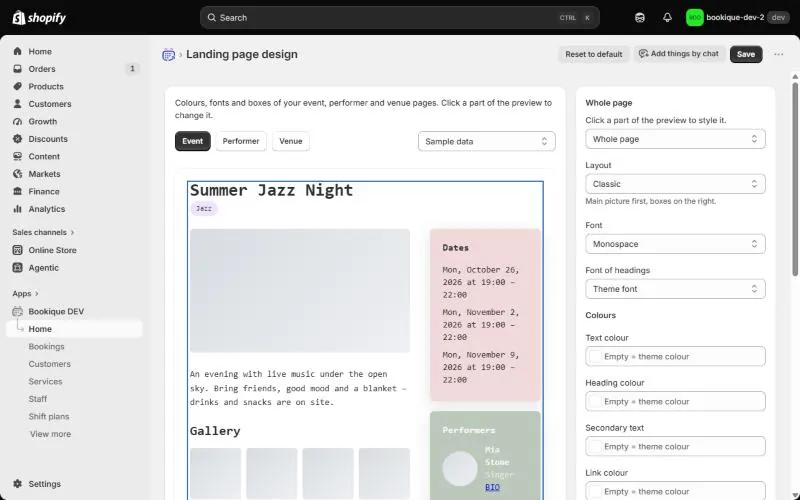
Task: Click the Growth icon
Action: (x=17, y=121)
